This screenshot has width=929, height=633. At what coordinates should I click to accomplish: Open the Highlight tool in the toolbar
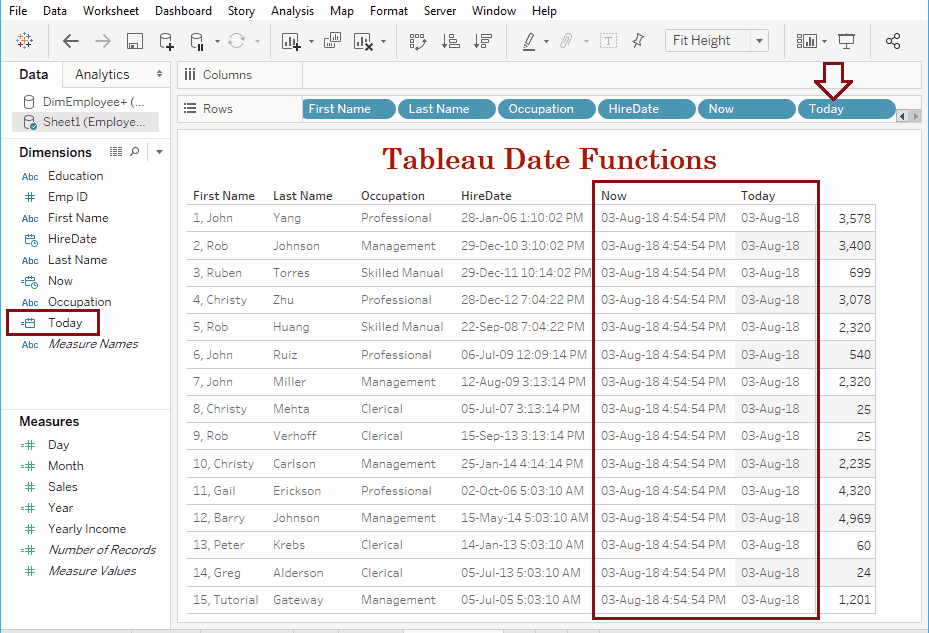coord(528,41)
